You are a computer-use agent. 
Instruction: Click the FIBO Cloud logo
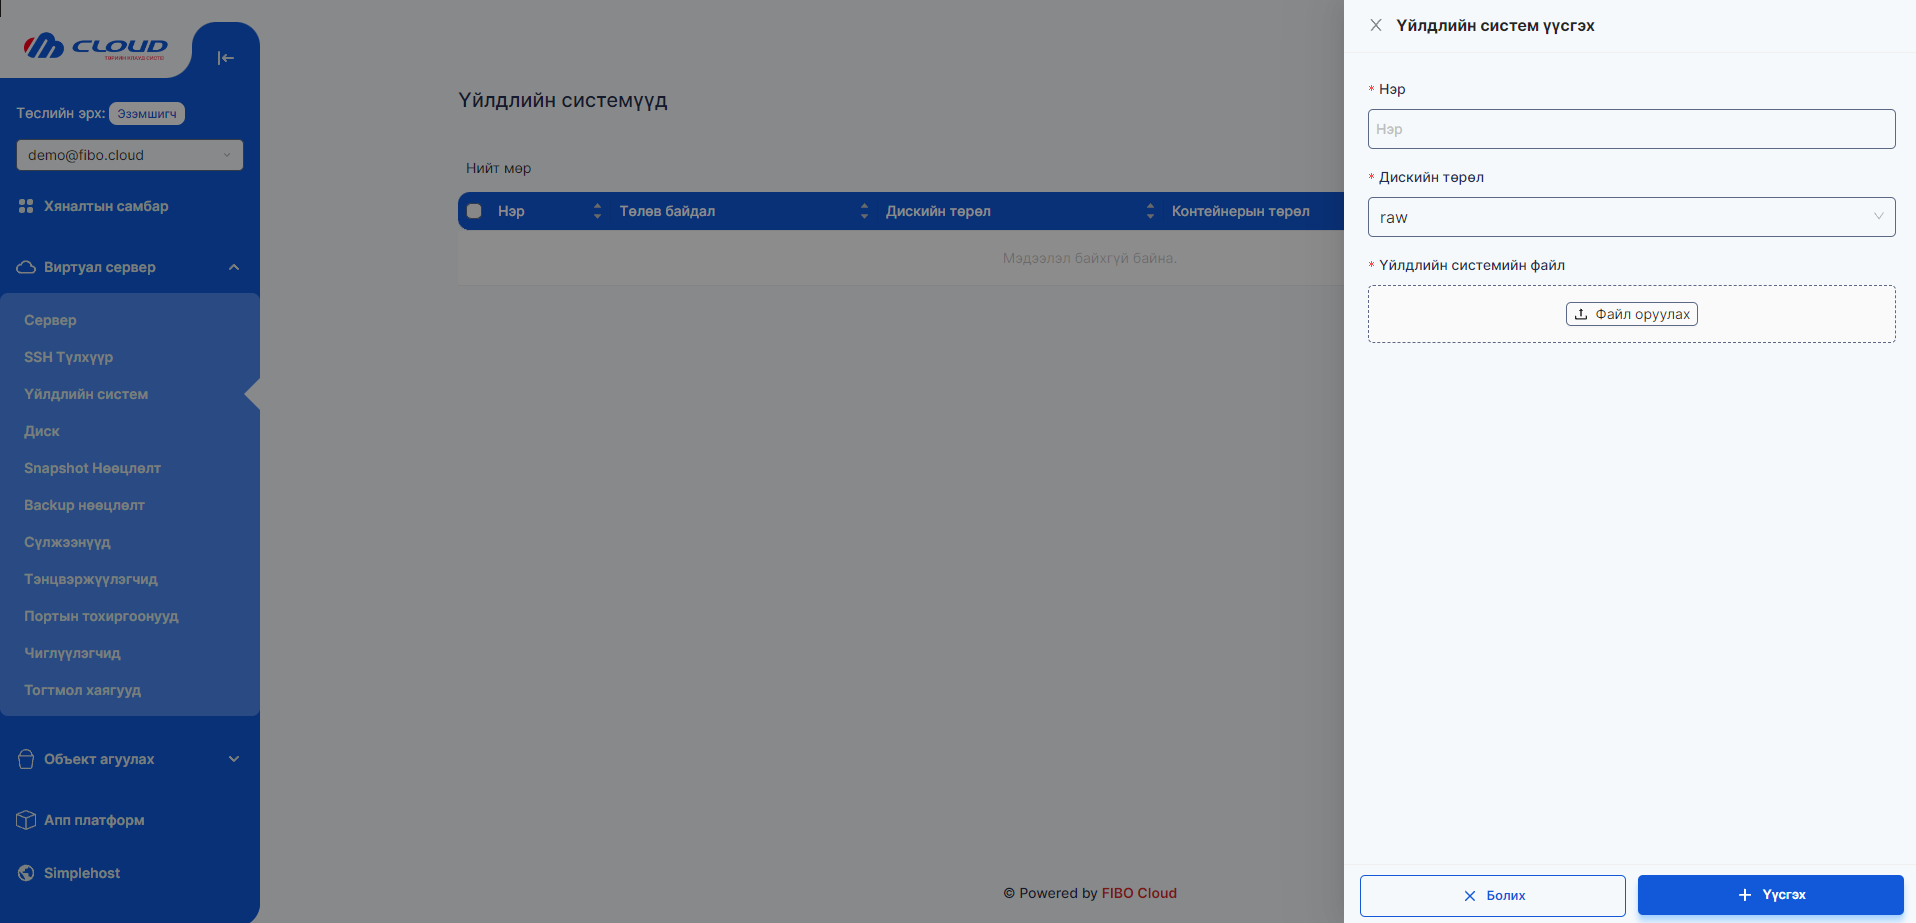(96, 46)
